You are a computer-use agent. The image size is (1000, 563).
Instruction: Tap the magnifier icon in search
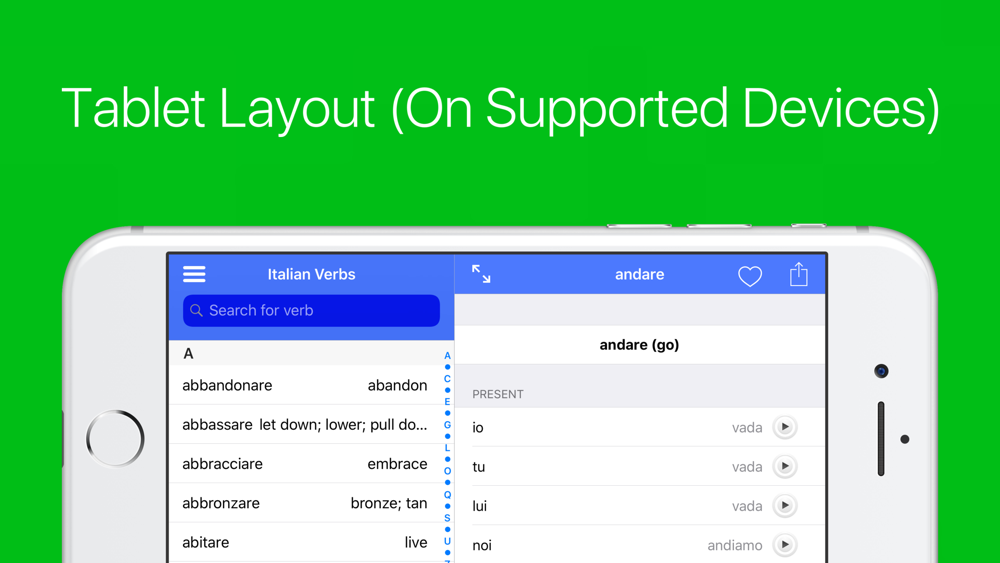click(196, 311)
